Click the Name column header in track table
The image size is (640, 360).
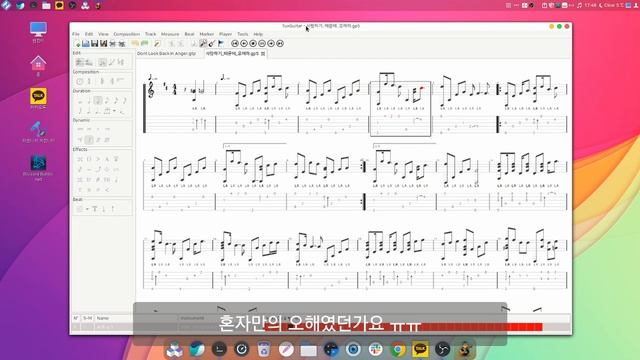click(x=103, y=318)
